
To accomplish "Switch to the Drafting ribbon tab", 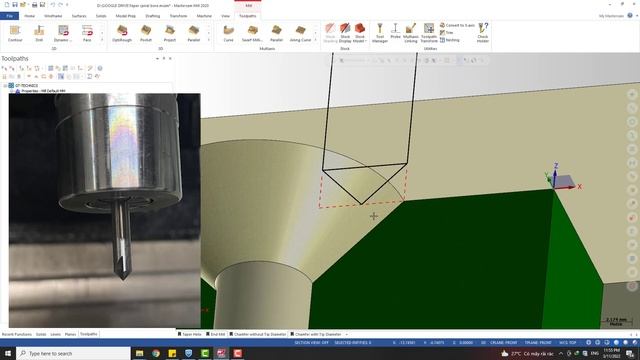I will [153, 16].
